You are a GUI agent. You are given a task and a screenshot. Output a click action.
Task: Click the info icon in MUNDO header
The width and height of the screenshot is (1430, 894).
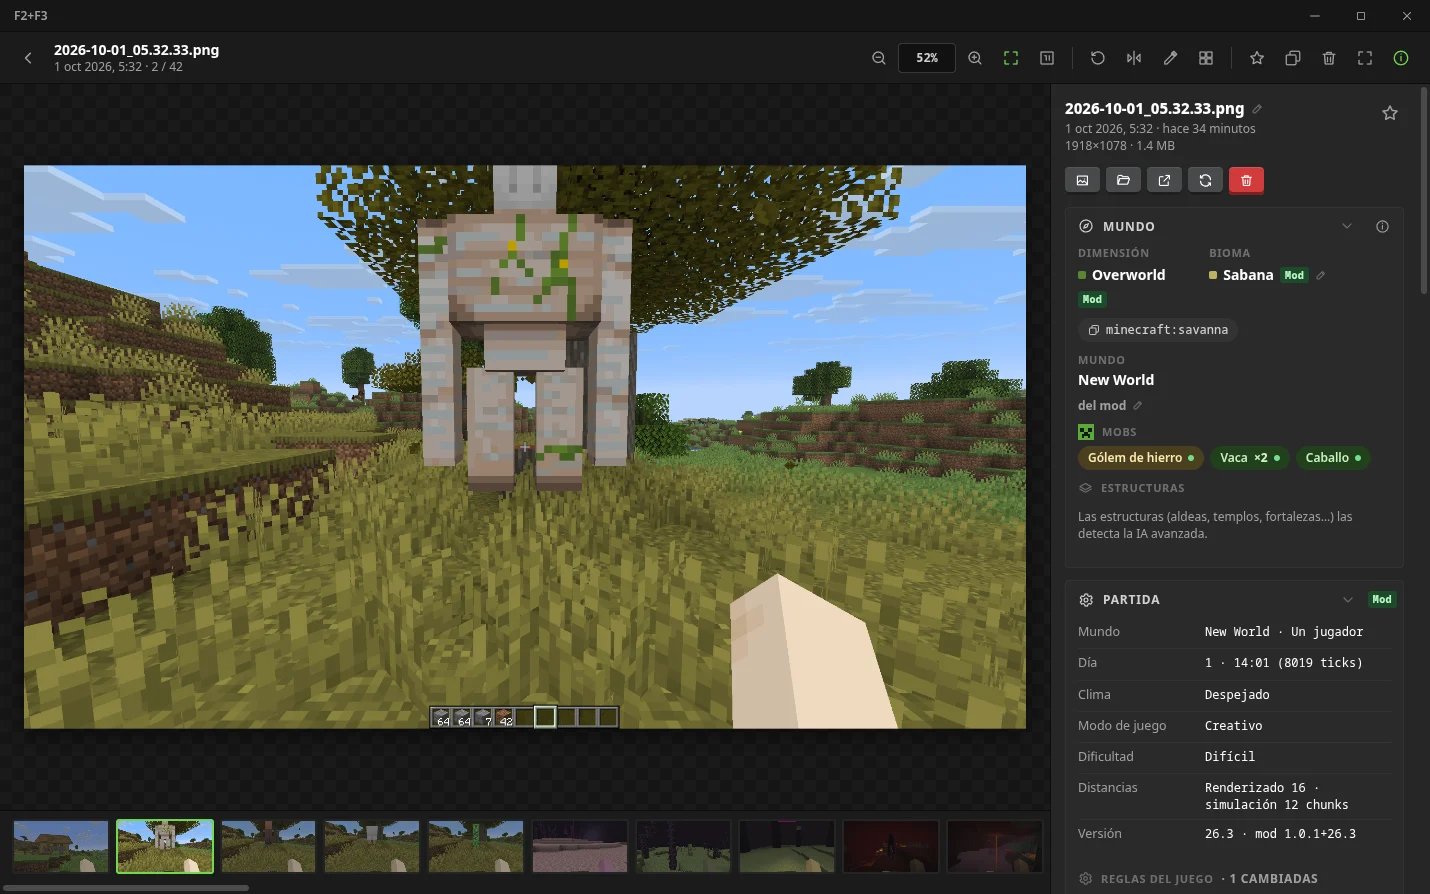click(1382, 226)
